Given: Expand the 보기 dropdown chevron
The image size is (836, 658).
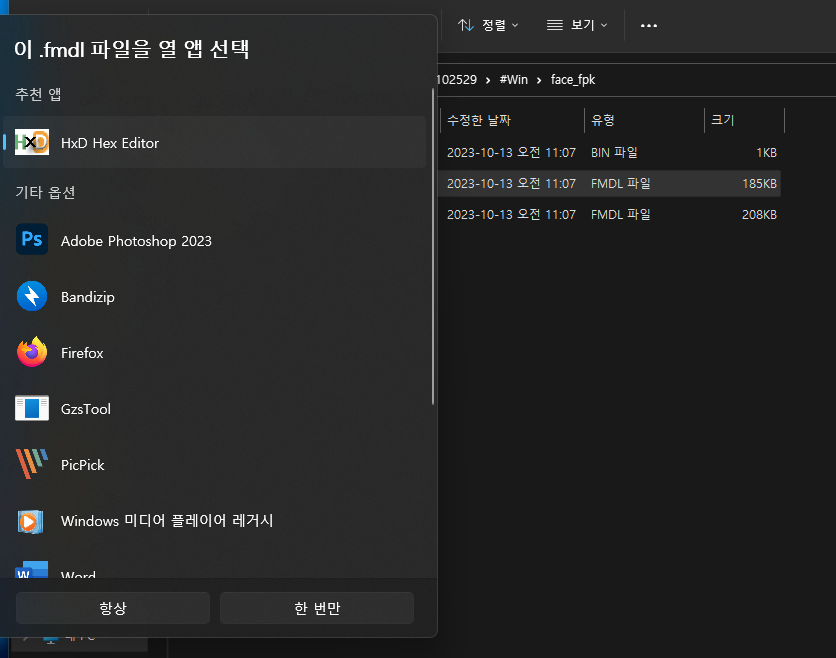Looking at the screenshot, I should [604, 25].
